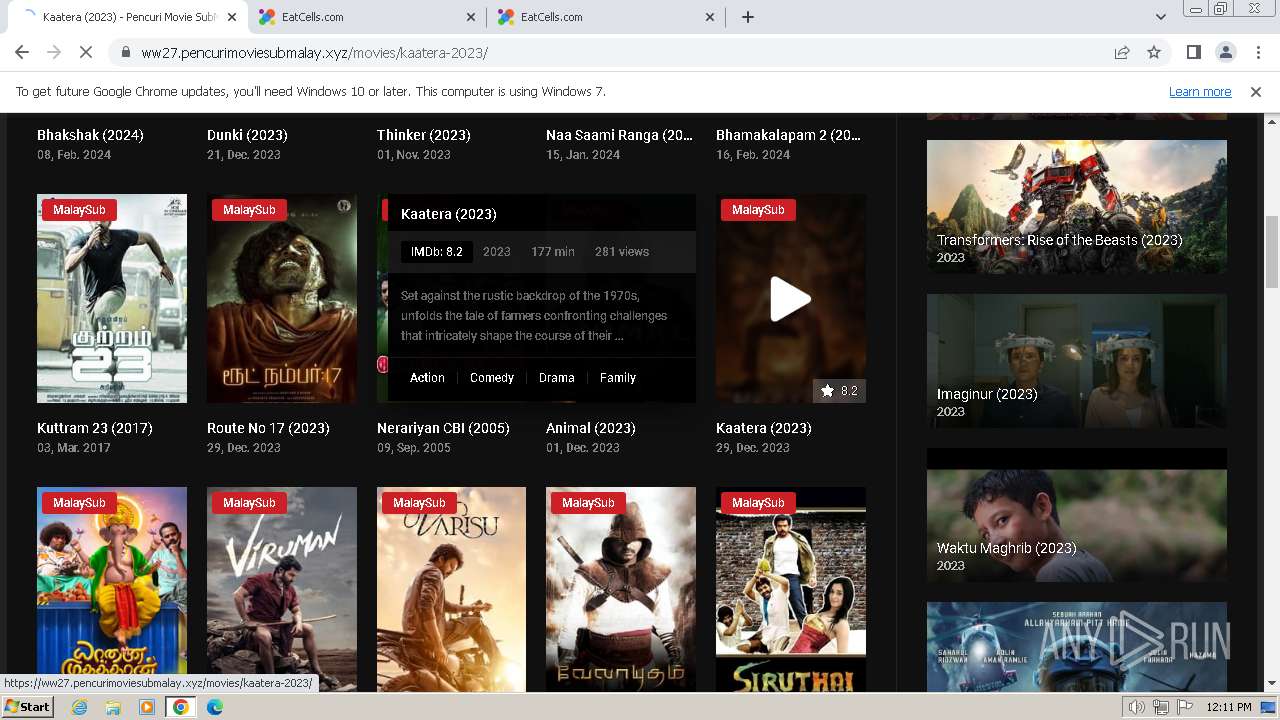This screenshot has height=720, width=1280.
Task: Open the Kuttram 23 poster
Action: [112, 298]
